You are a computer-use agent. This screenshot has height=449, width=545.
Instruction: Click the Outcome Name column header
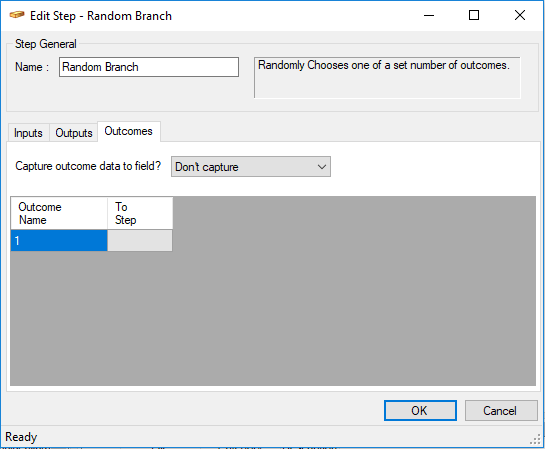(x=59, y=213)
